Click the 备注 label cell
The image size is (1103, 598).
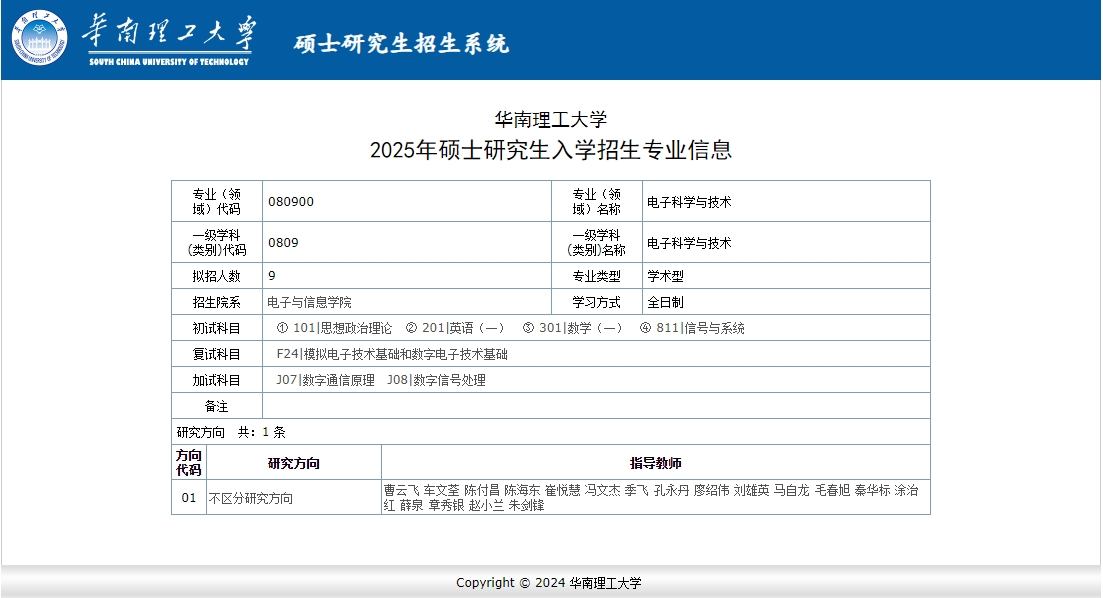[x=217, y=406]
